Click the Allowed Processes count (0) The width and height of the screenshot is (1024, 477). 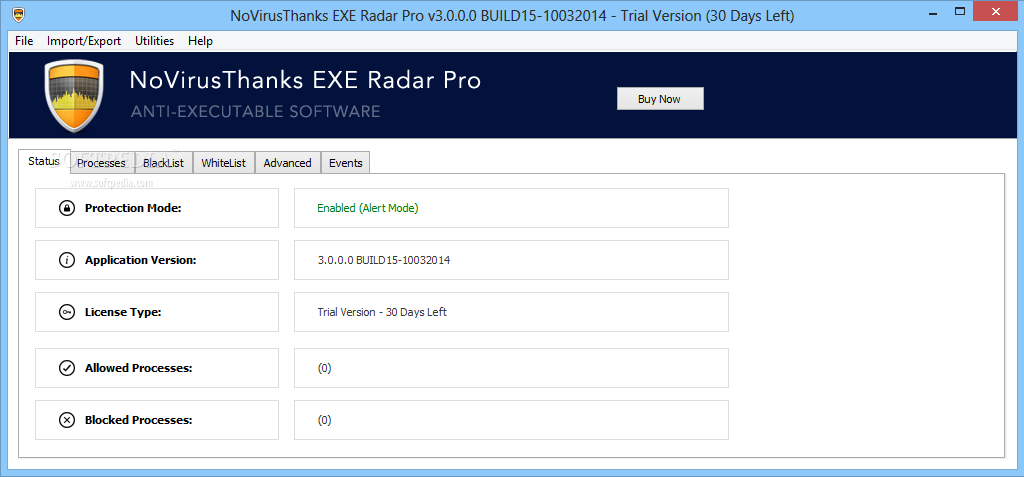point(325,368)
